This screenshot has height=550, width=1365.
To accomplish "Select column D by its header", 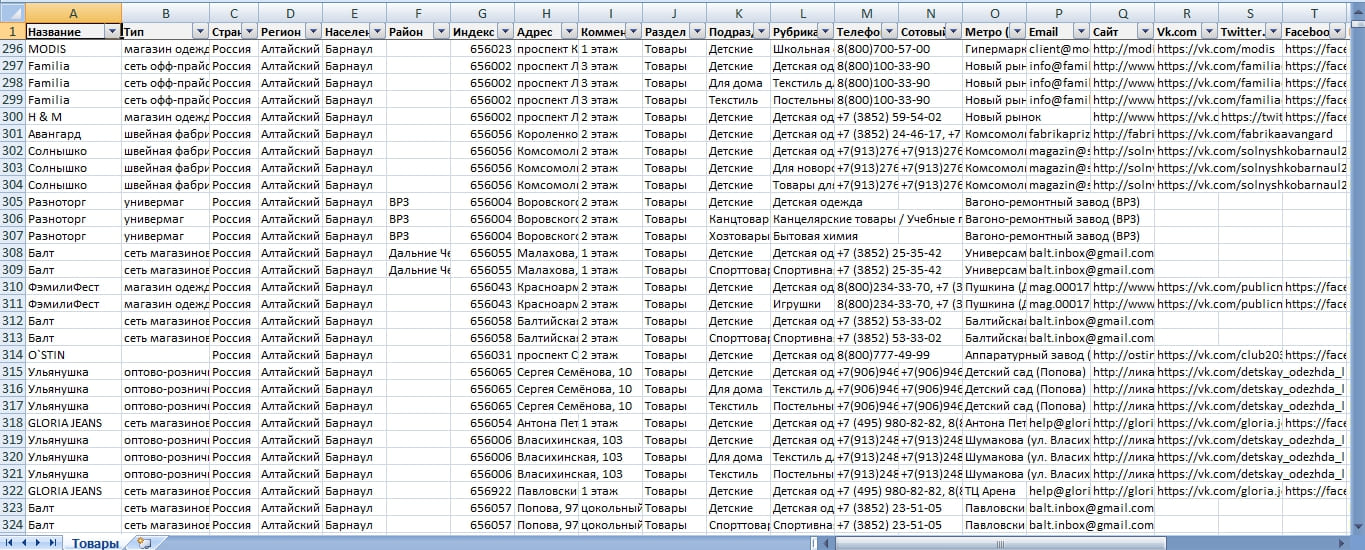I will (290, 13).
